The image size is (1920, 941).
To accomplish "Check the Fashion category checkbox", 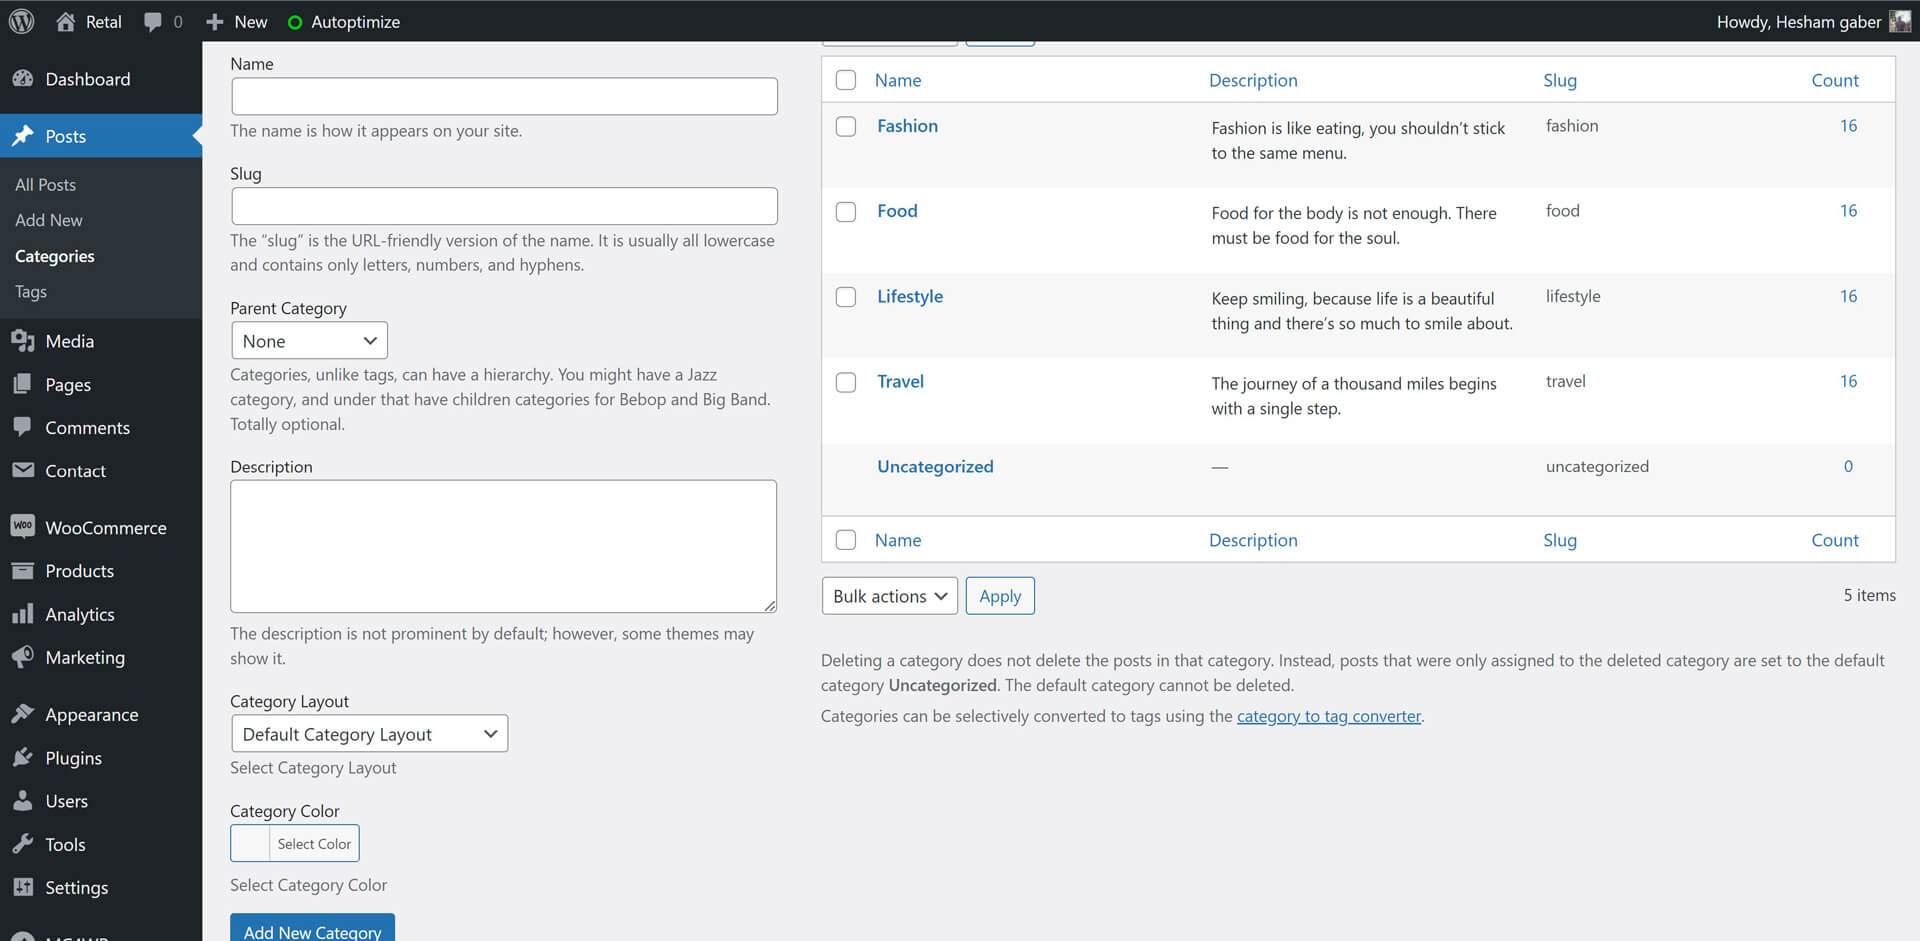I will pos(846,126).
